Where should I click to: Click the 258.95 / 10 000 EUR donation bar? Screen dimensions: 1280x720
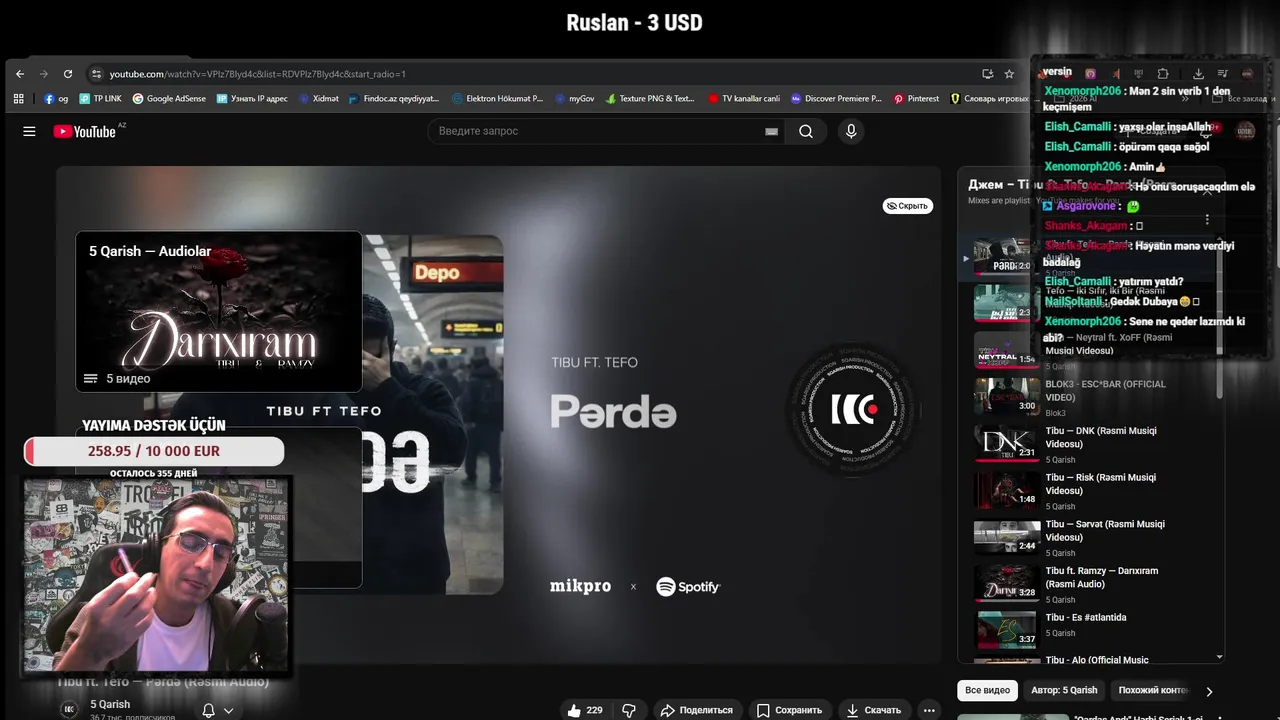(154, 451)
